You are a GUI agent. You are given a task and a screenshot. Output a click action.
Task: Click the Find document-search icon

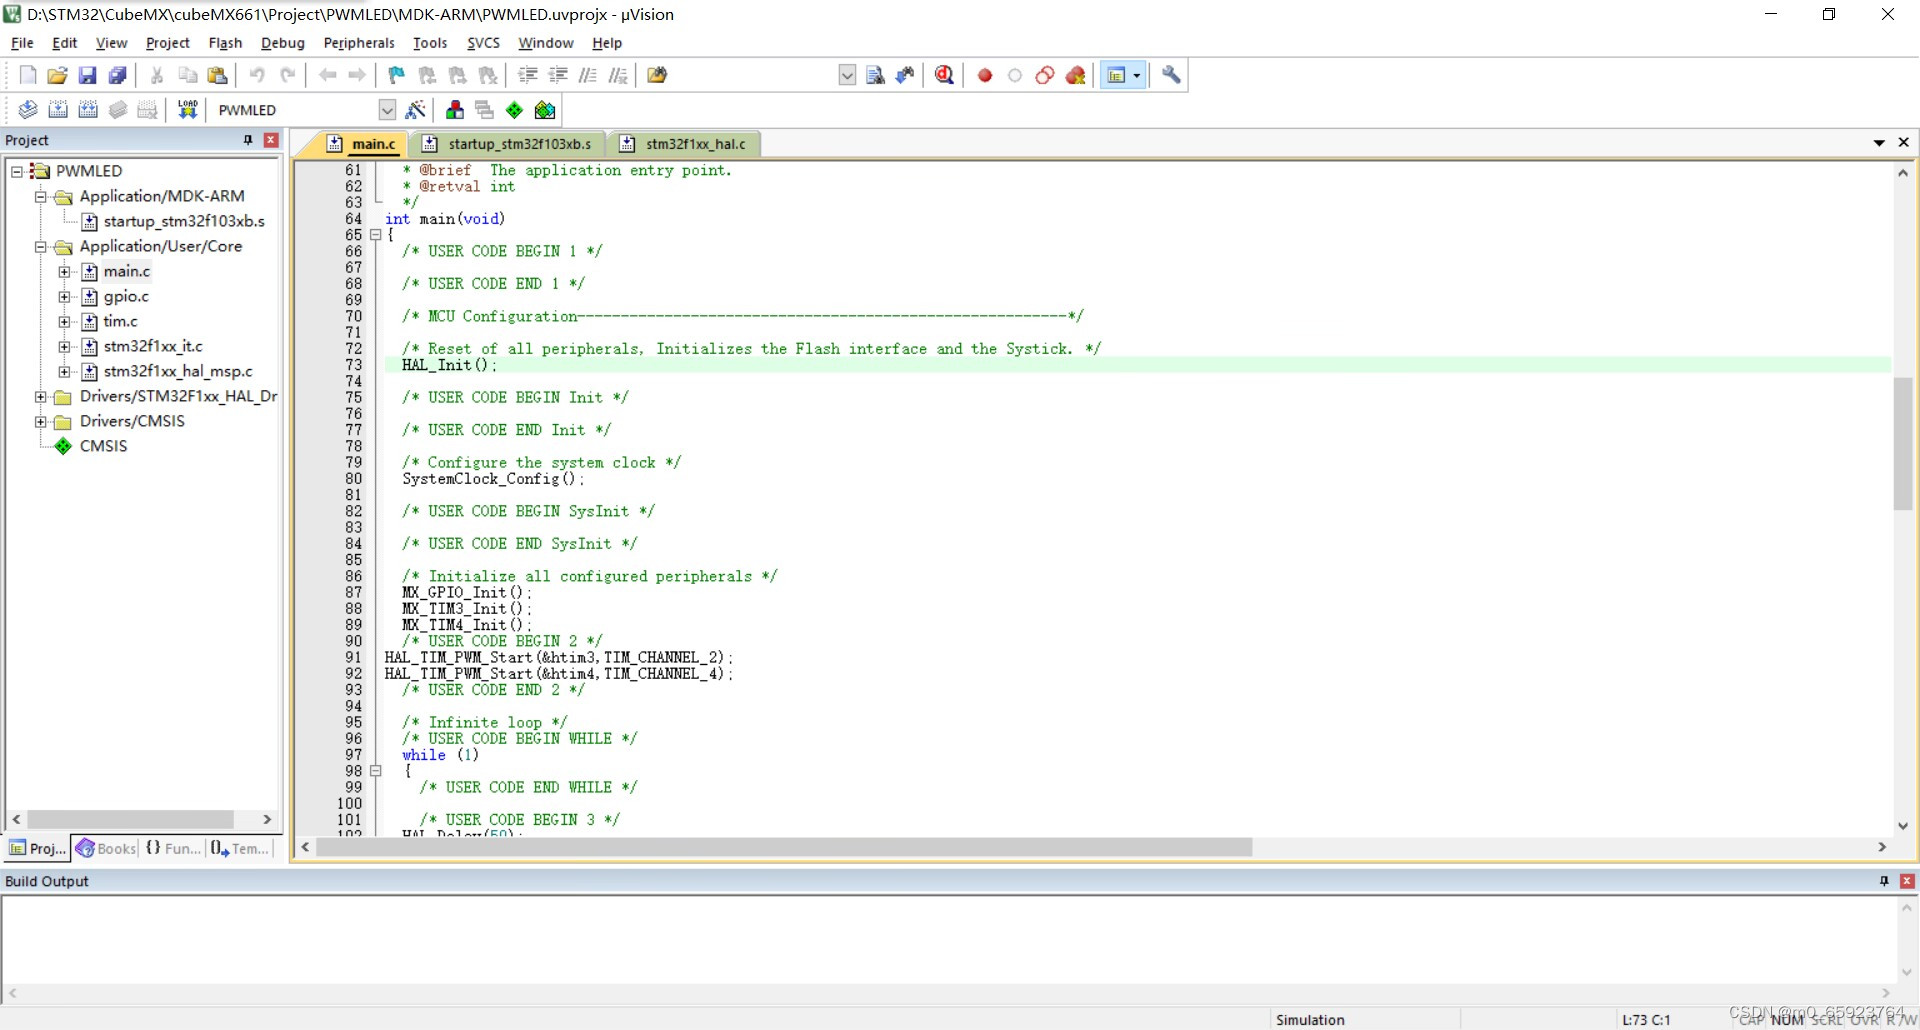875,75
